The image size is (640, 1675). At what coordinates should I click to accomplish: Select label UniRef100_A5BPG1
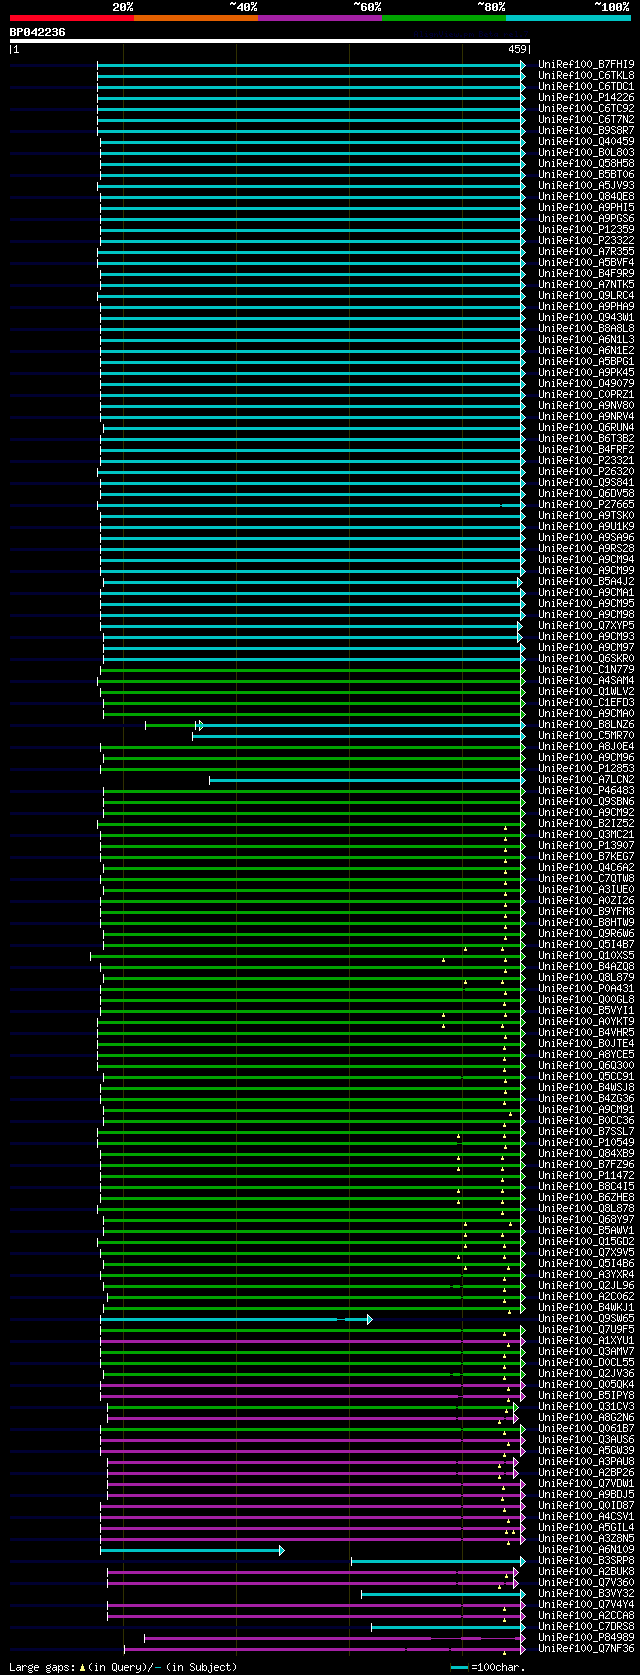pos(586,361)
